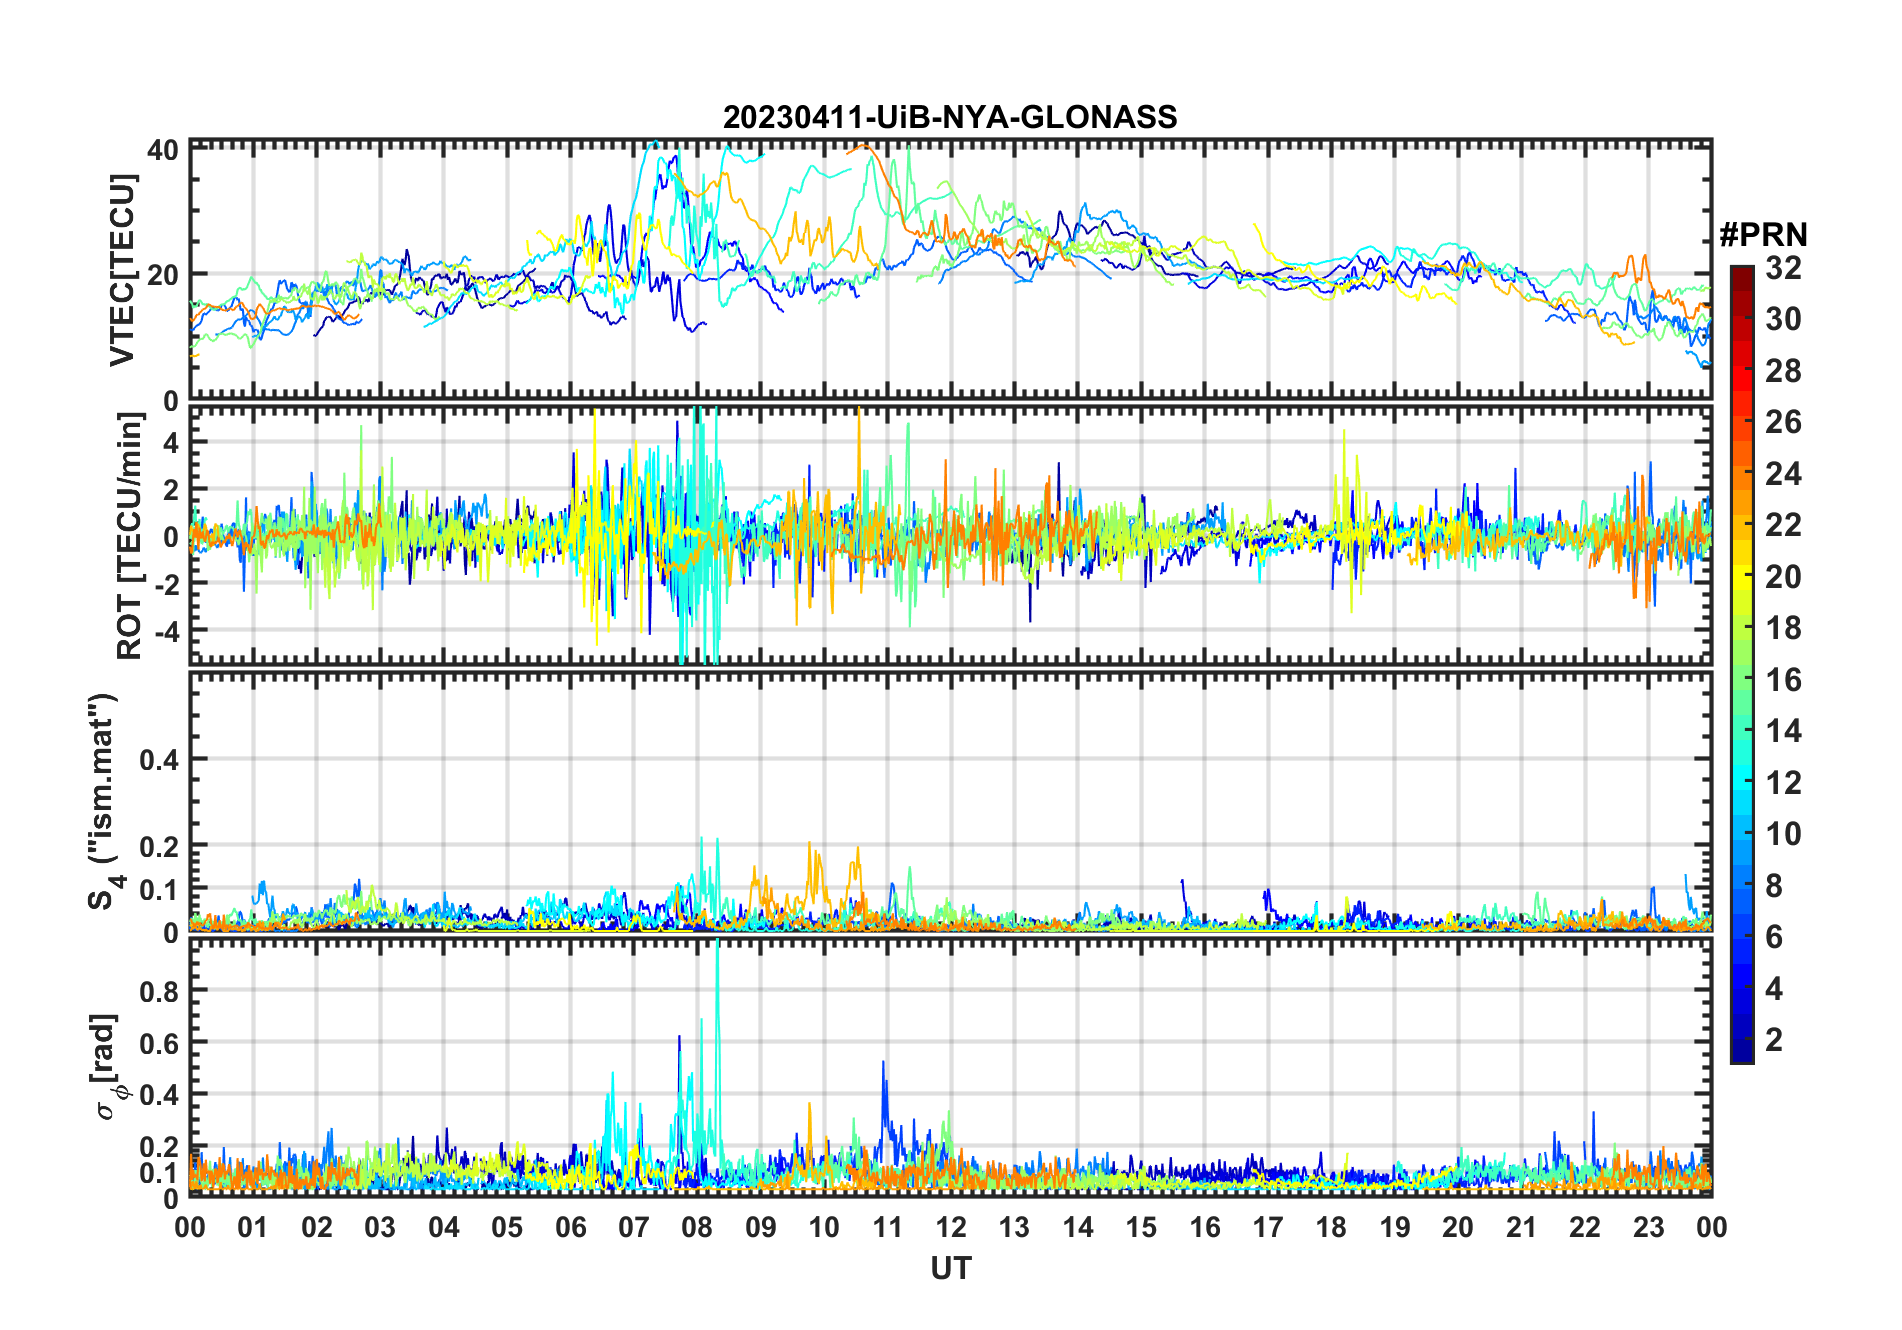Click the sigma-phi axis tick label 0.8
The height and width of the screenshot is (1330, 1902).
click(x=159, y=991)
